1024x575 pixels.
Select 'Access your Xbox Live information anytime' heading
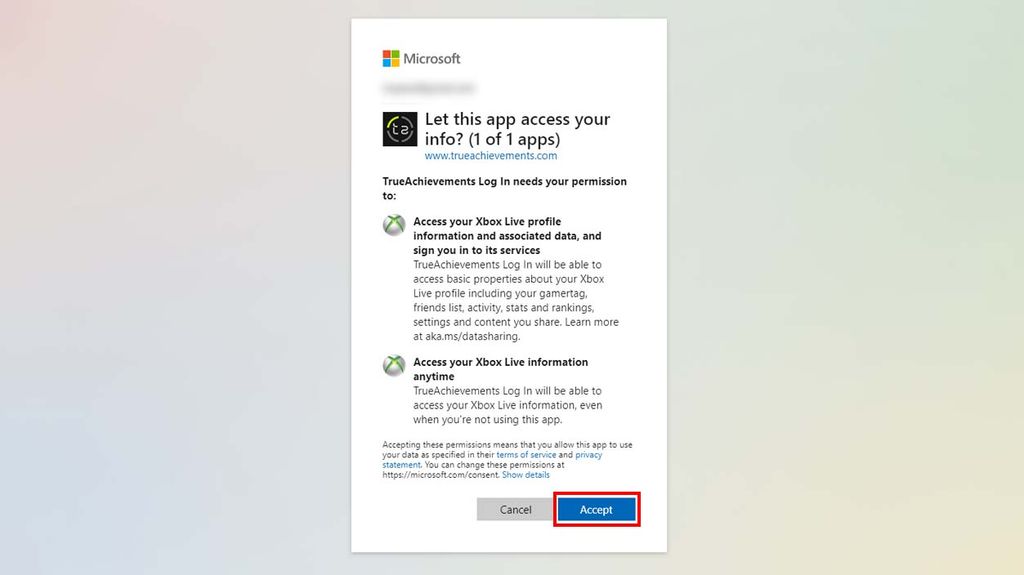(500, 369)
